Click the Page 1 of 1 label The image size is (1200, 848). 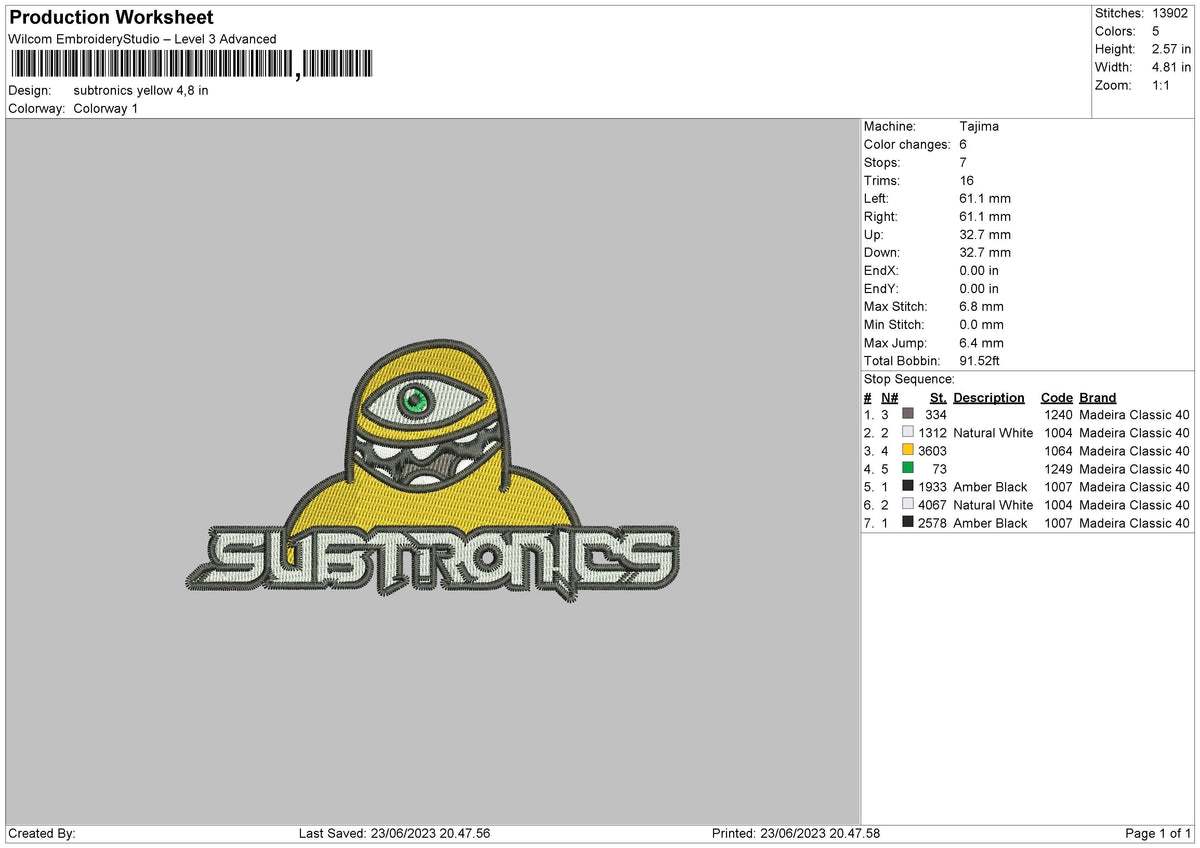click(x=1160, y=832)
